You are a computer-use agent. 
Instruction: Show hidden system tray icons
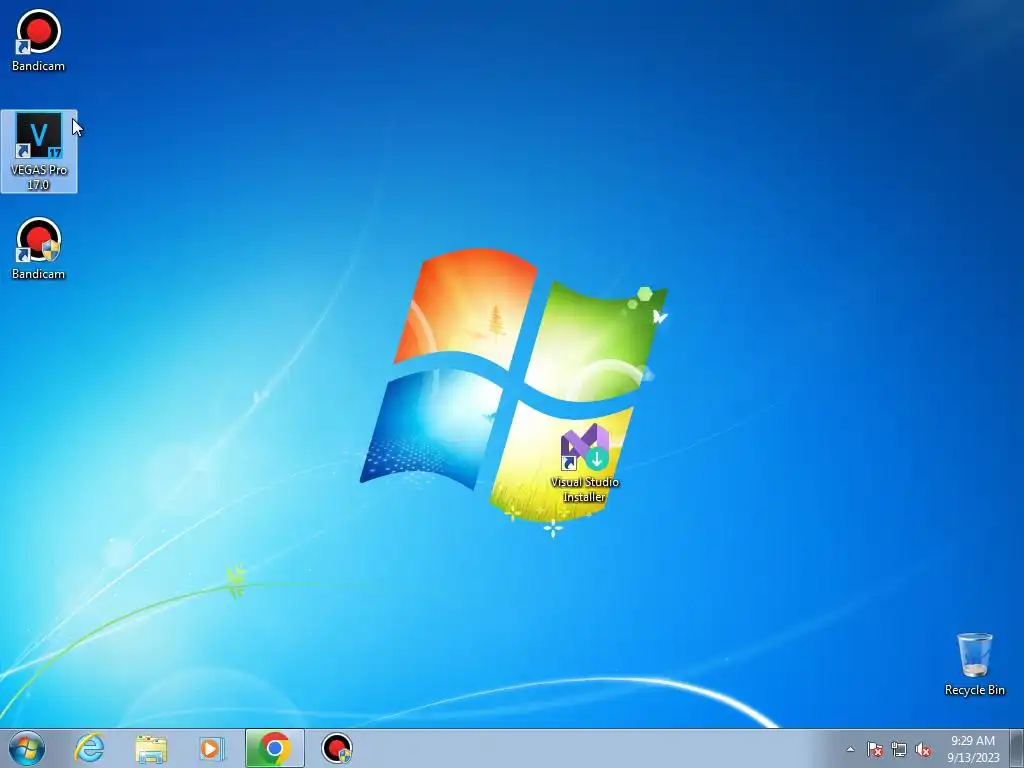(x=850, y=749)
